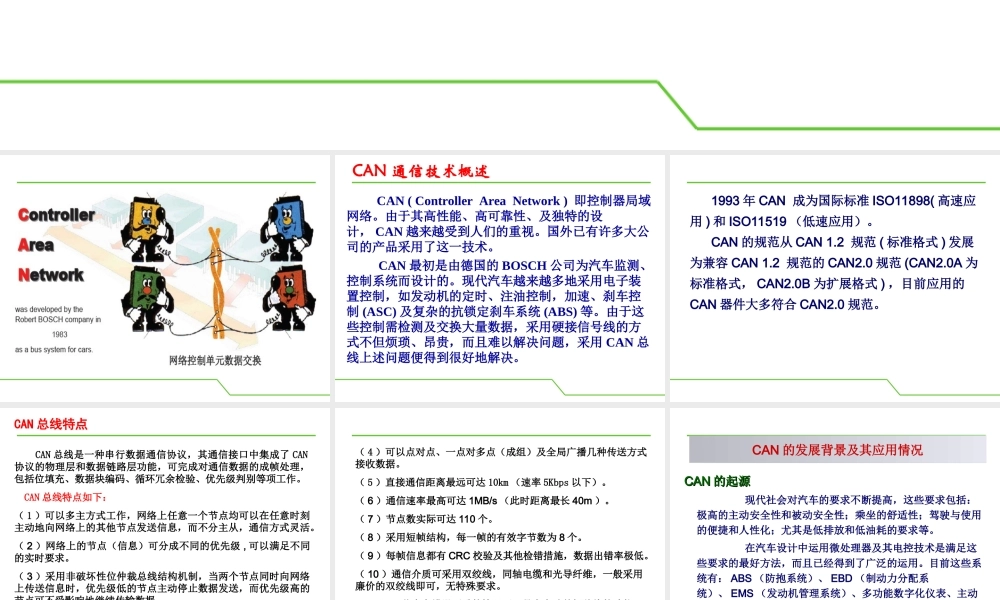Viewport: 1000px width, 600px height.
Task: Click the red text 'CAN 总线特点如下:'
Action: tap(66, 497)
